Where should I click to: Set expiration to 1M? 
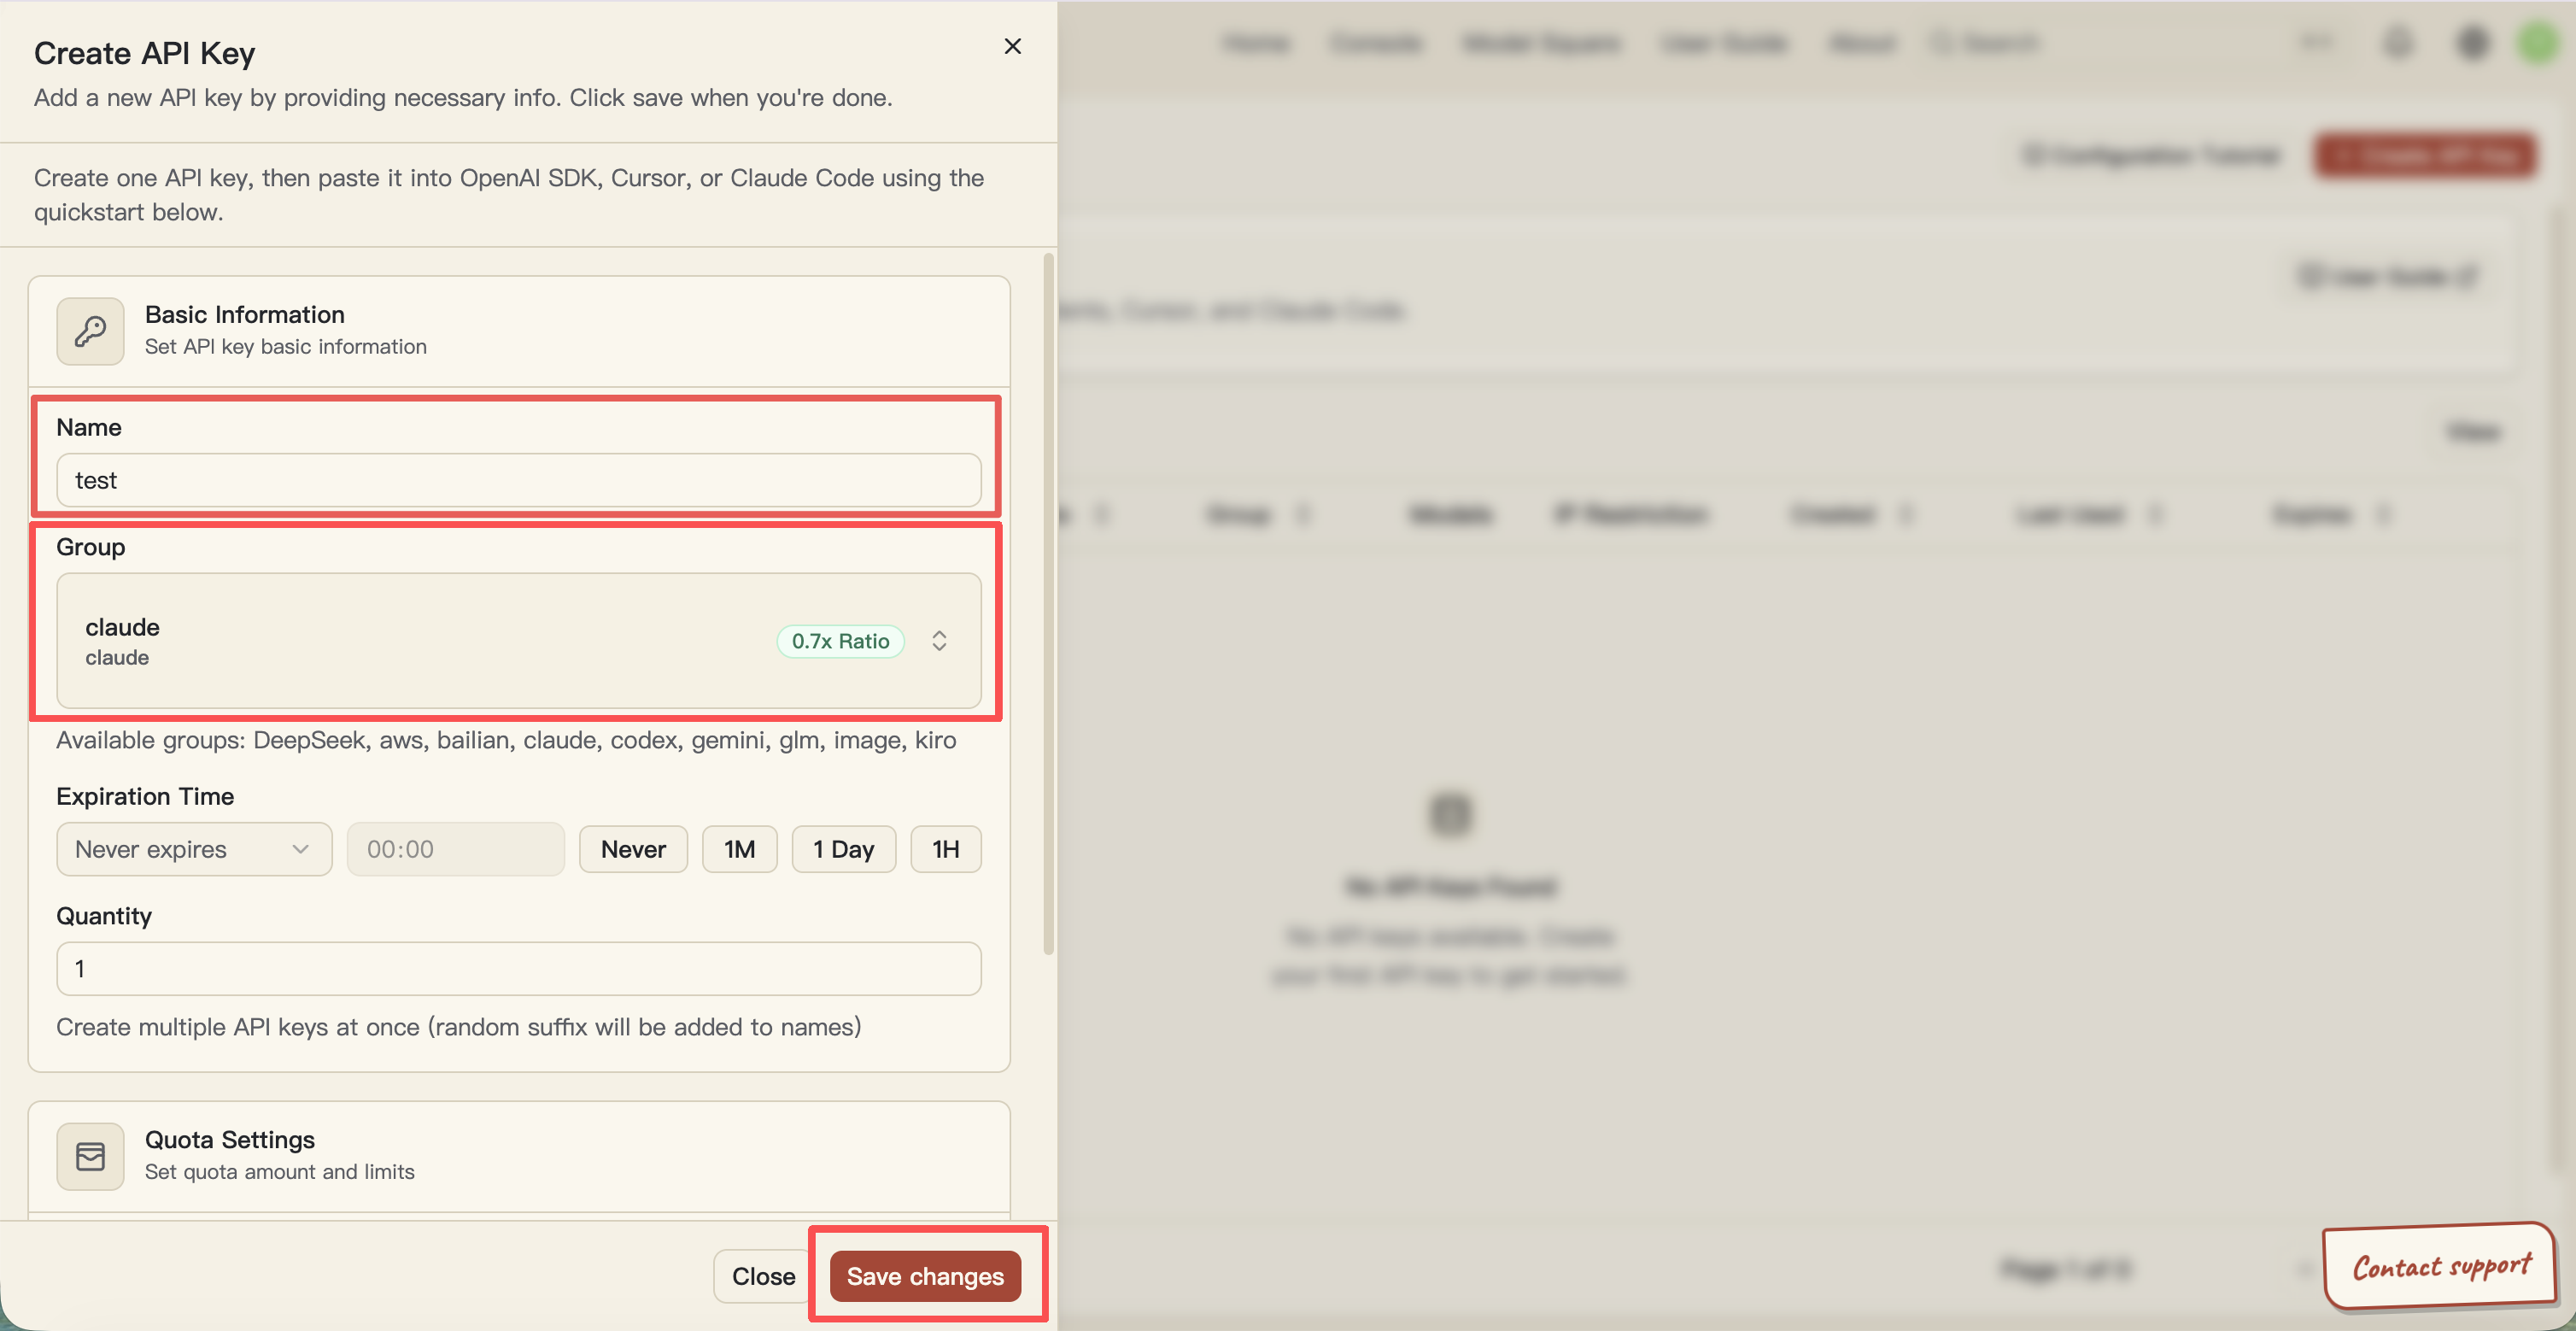(739, 849)
